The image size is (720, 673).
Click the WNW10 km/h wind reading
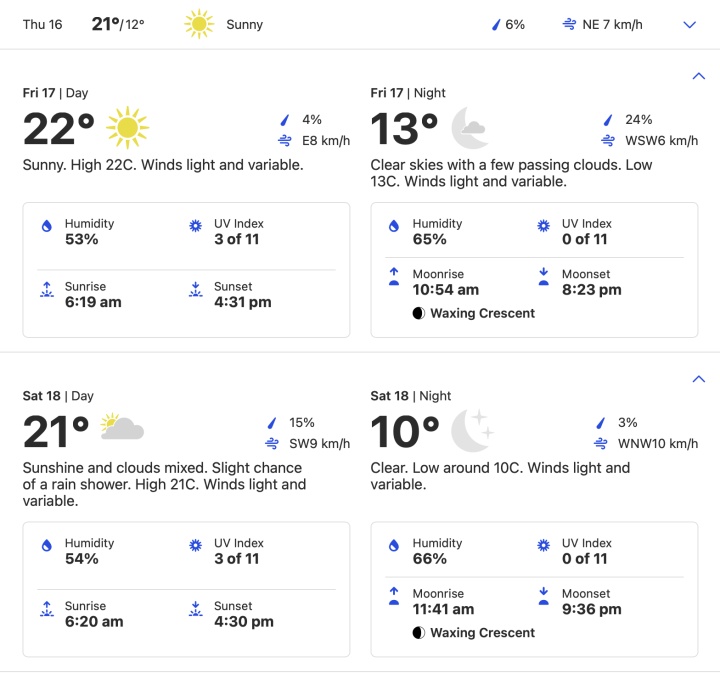[x=658, y=443]
